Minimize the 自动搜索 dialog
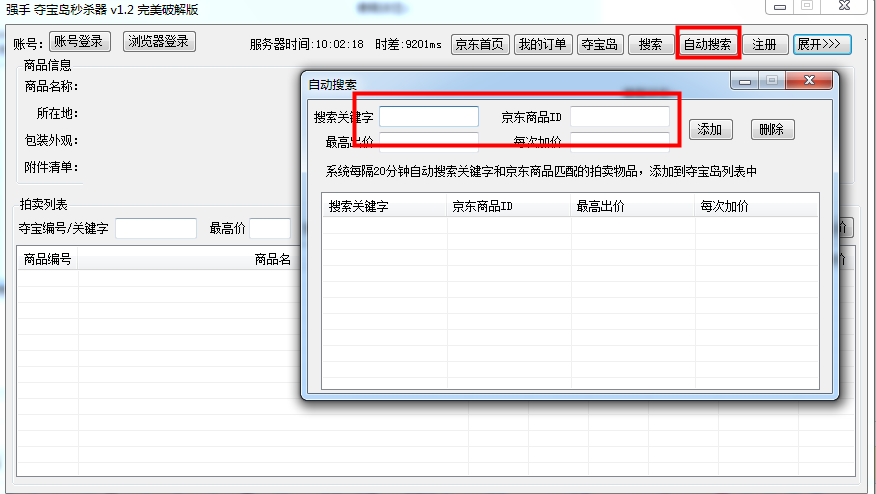The width and height of the screenshot is (876, 494). tap(745, 81)
